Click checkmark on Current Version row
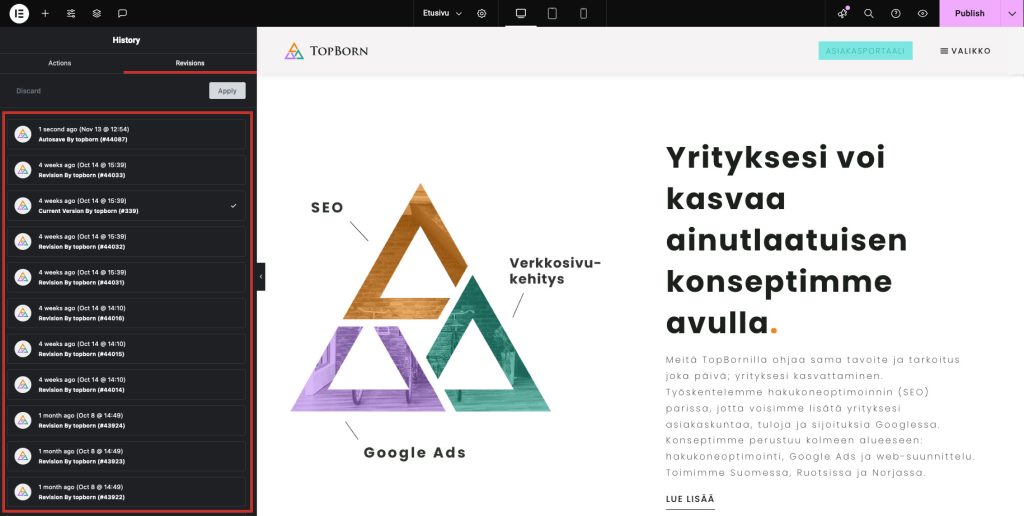 point(234,206)
